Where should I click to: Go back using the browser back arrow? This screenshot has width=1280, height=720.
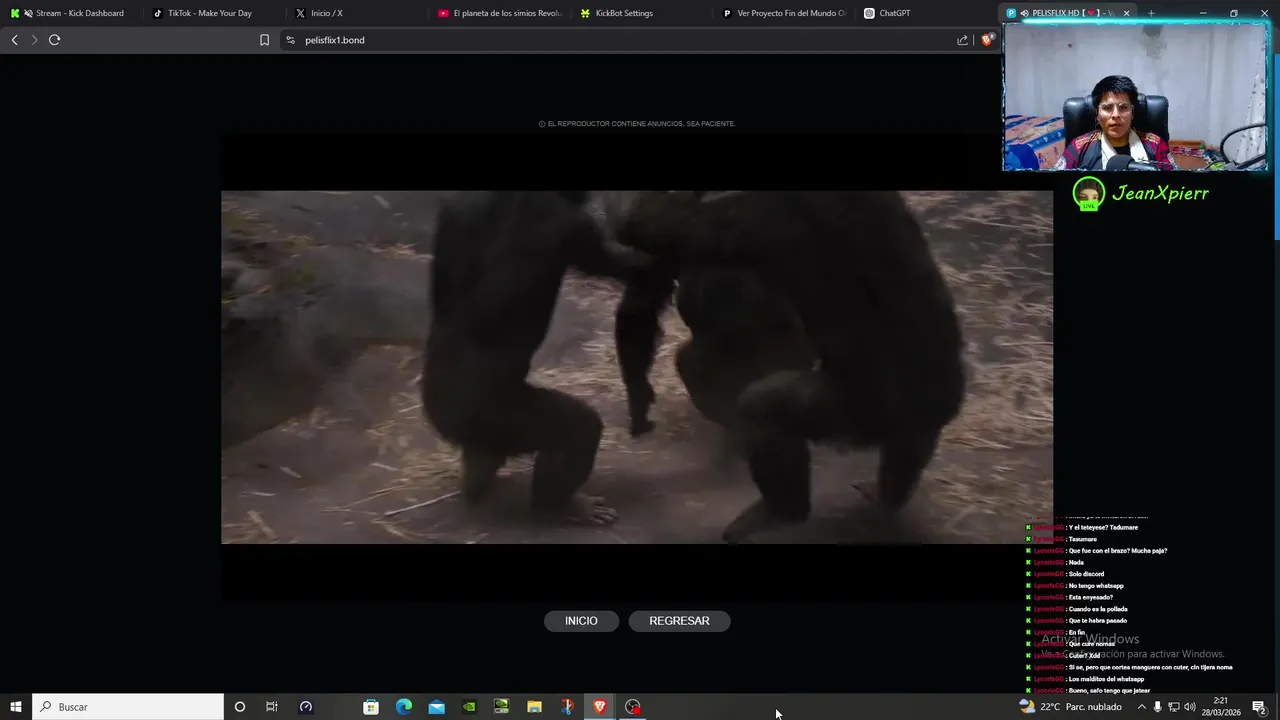pyautogui.click(x=14, y=40)
